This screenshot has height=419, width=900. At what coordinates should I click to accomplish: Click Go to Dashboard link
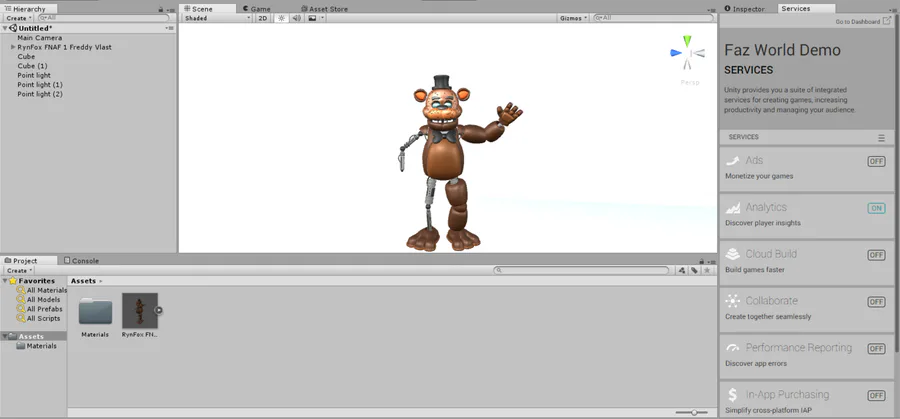click(863, 22)
